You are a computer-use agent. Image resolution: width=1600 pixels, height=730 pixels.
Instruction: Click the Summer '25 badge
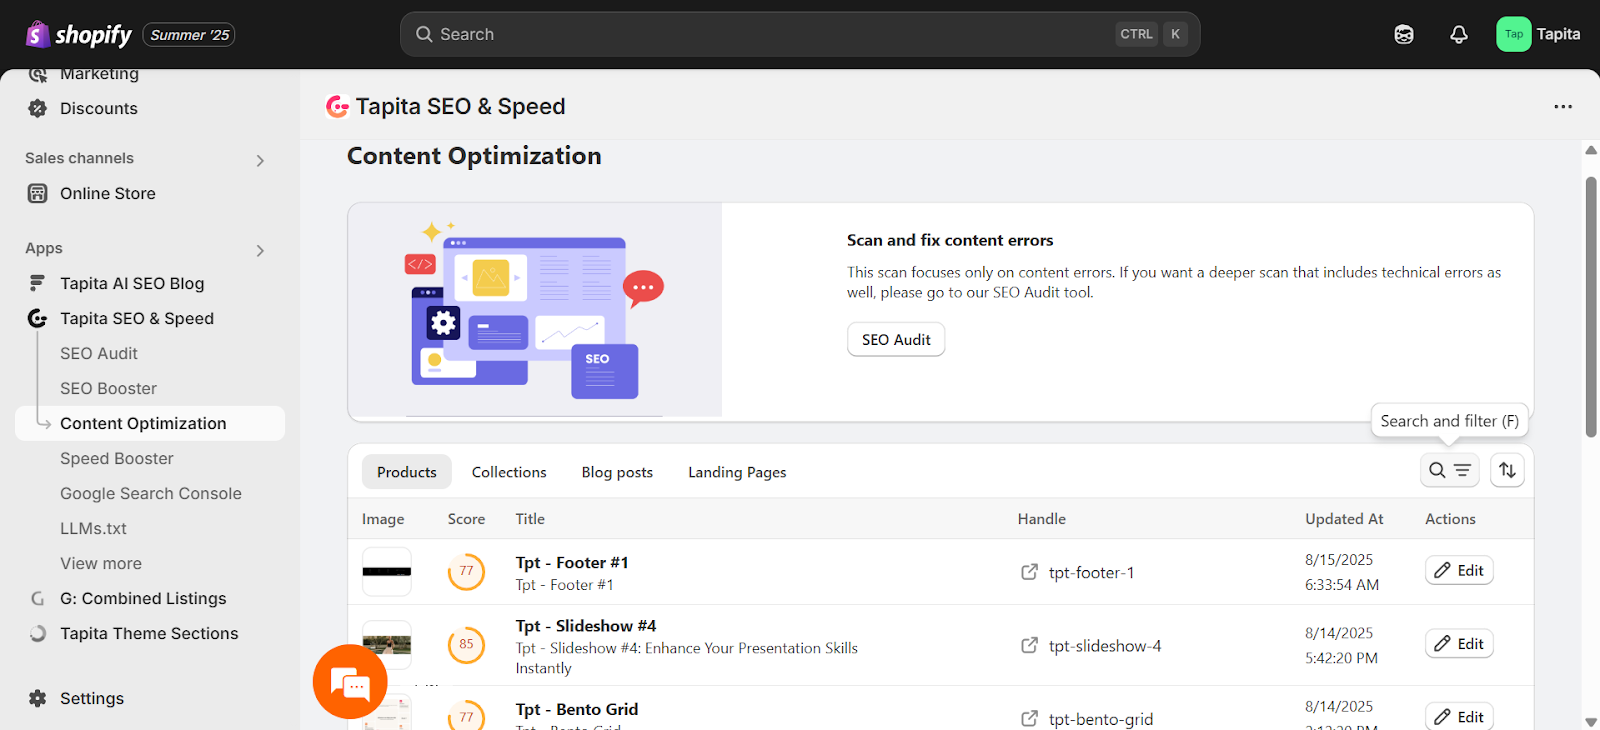pos(189,35)
